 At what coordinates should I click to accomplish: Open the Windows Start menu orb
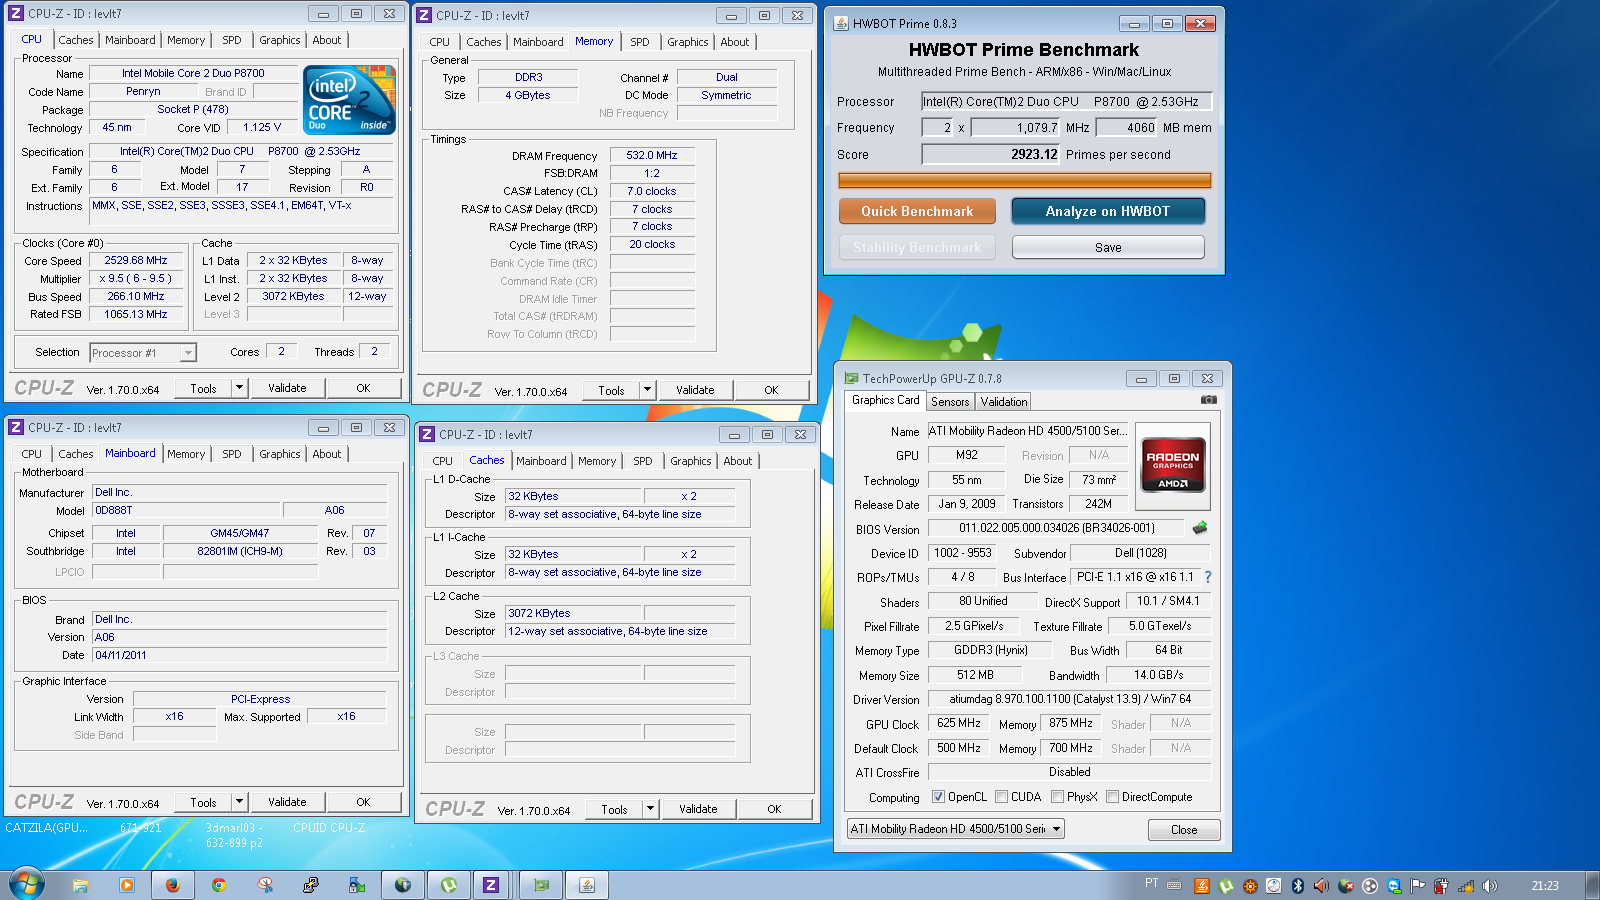click(x=27, y=885)
